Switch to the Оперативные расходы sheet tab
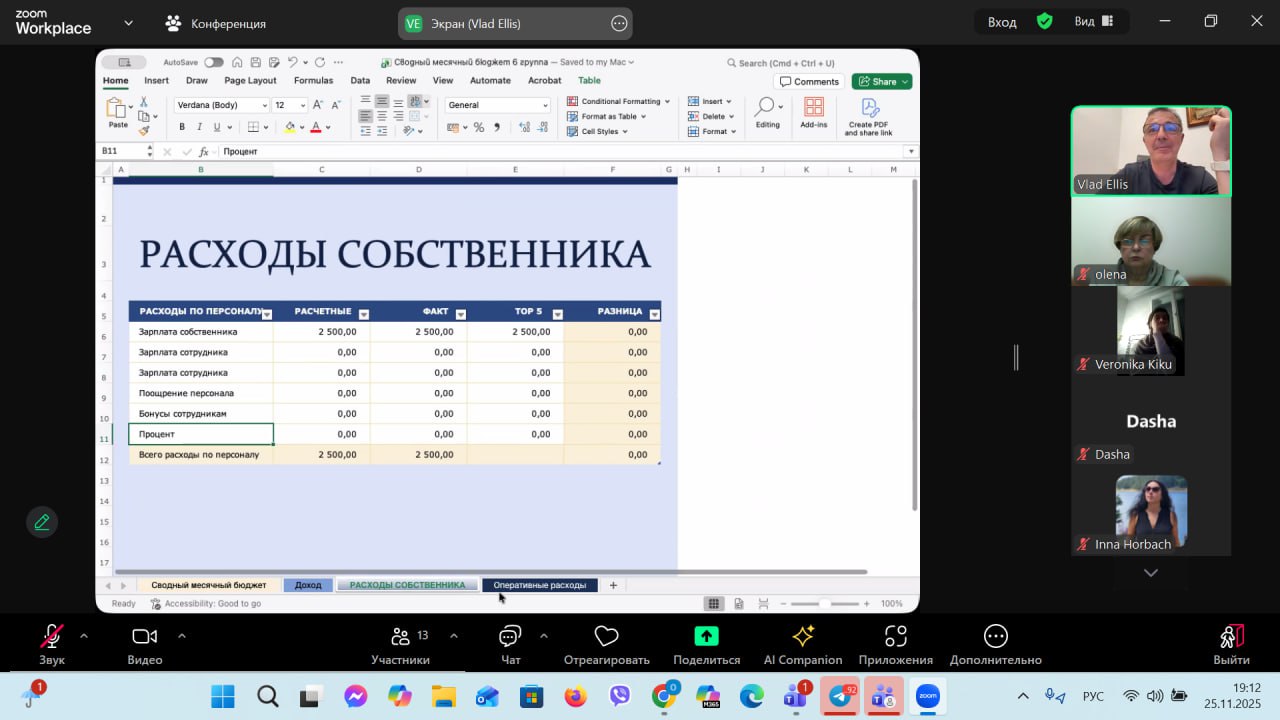 pos(540,585)
